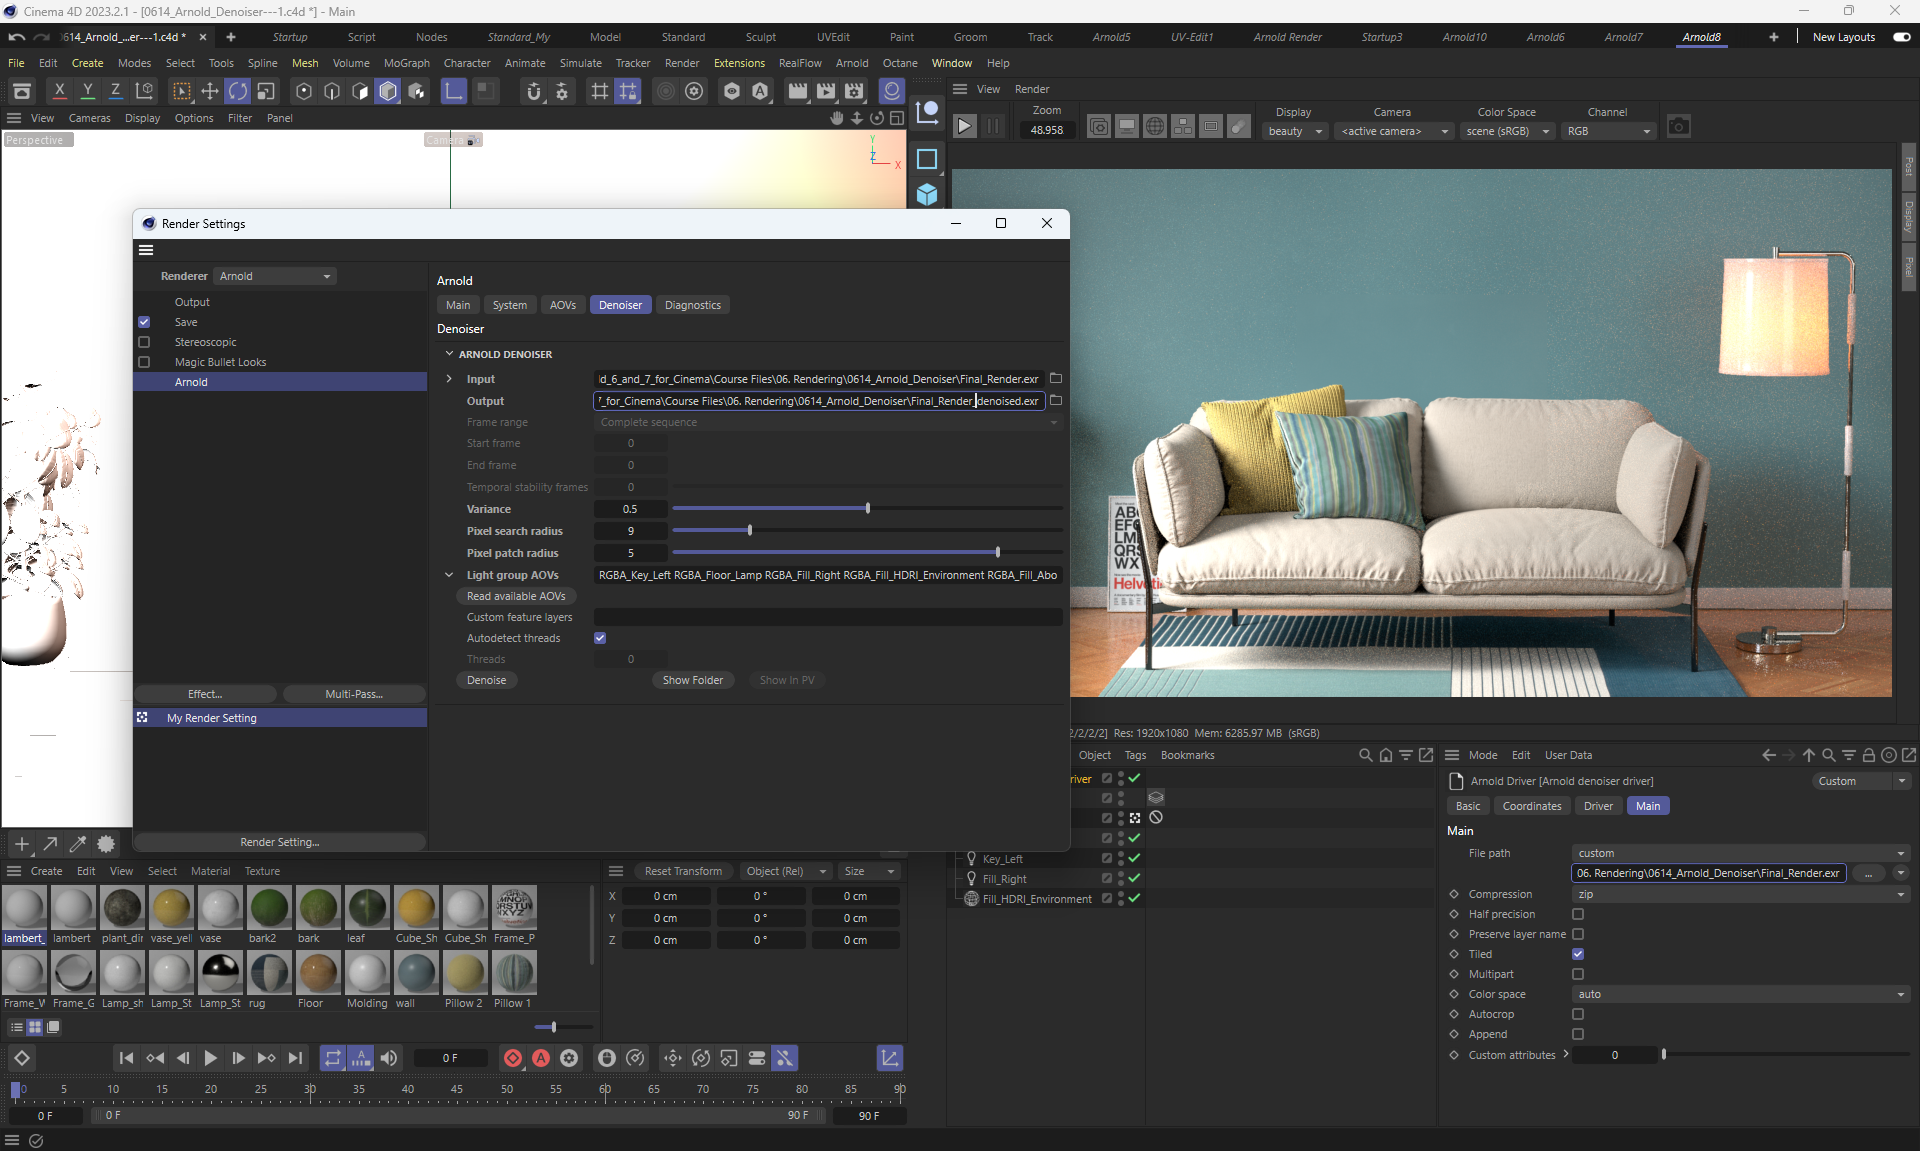
Task: Open the MoGraph menu
Action: pos(406,63)
